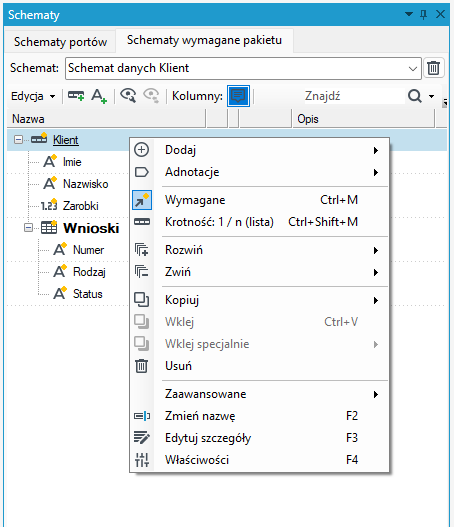Switch to the Schematy portów tab
The height and width of the screenshot is (527, 454).
coord(60,42)
